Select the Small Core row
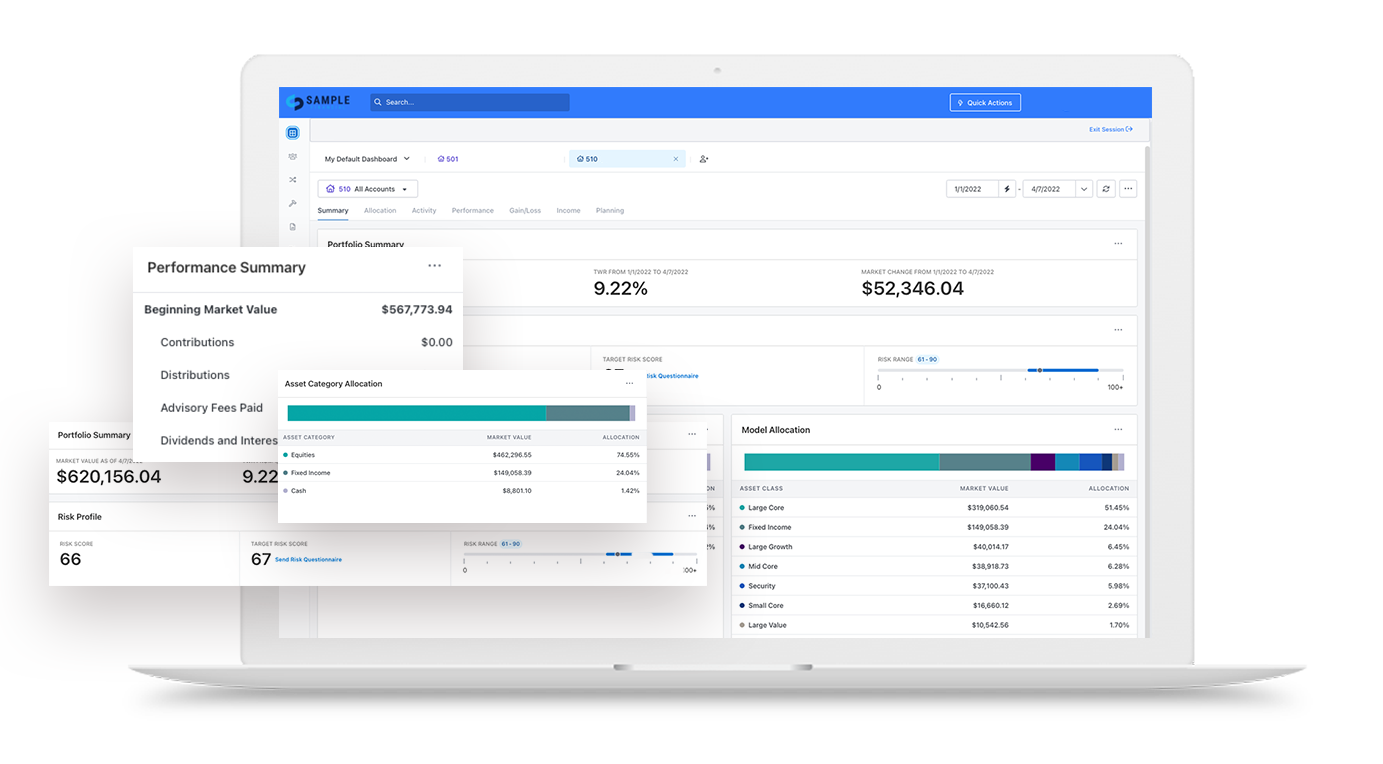Screen dimensions: 1383x764 pyautogui.click(x=934, y=605)
